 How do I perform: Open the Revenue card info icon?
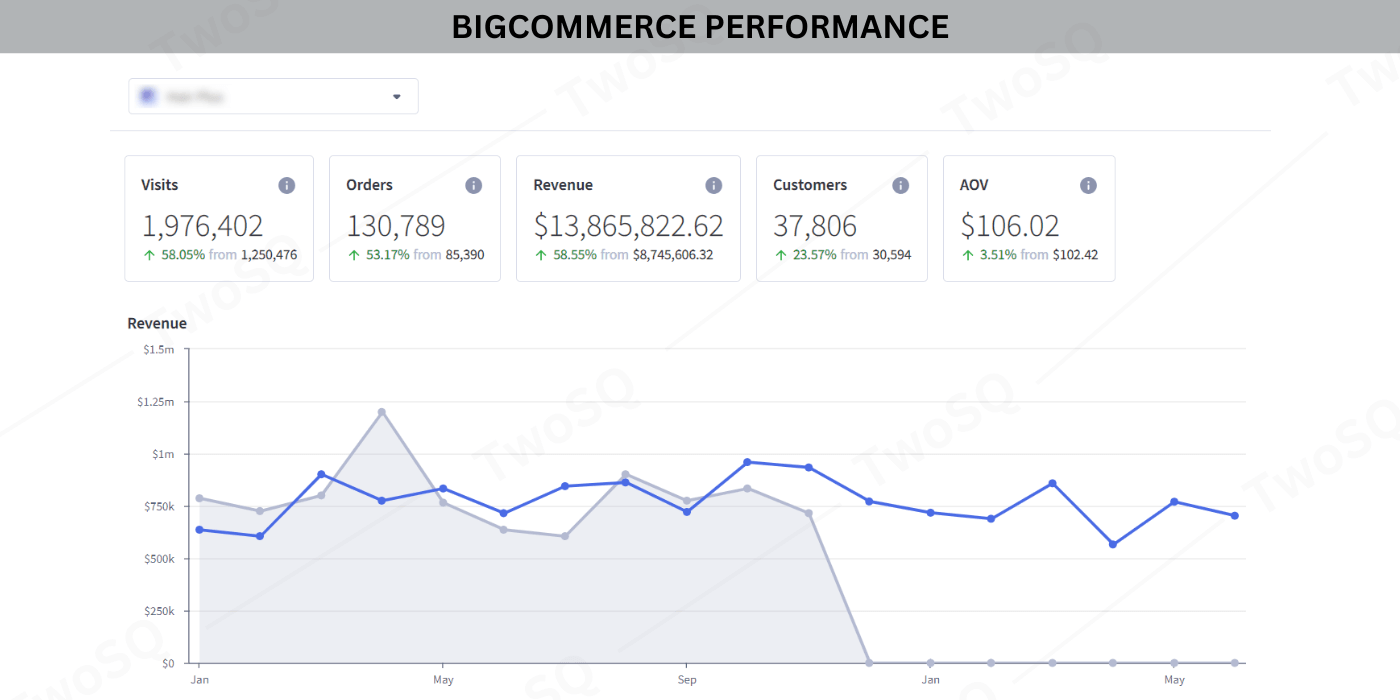click(x=713, y=186)
